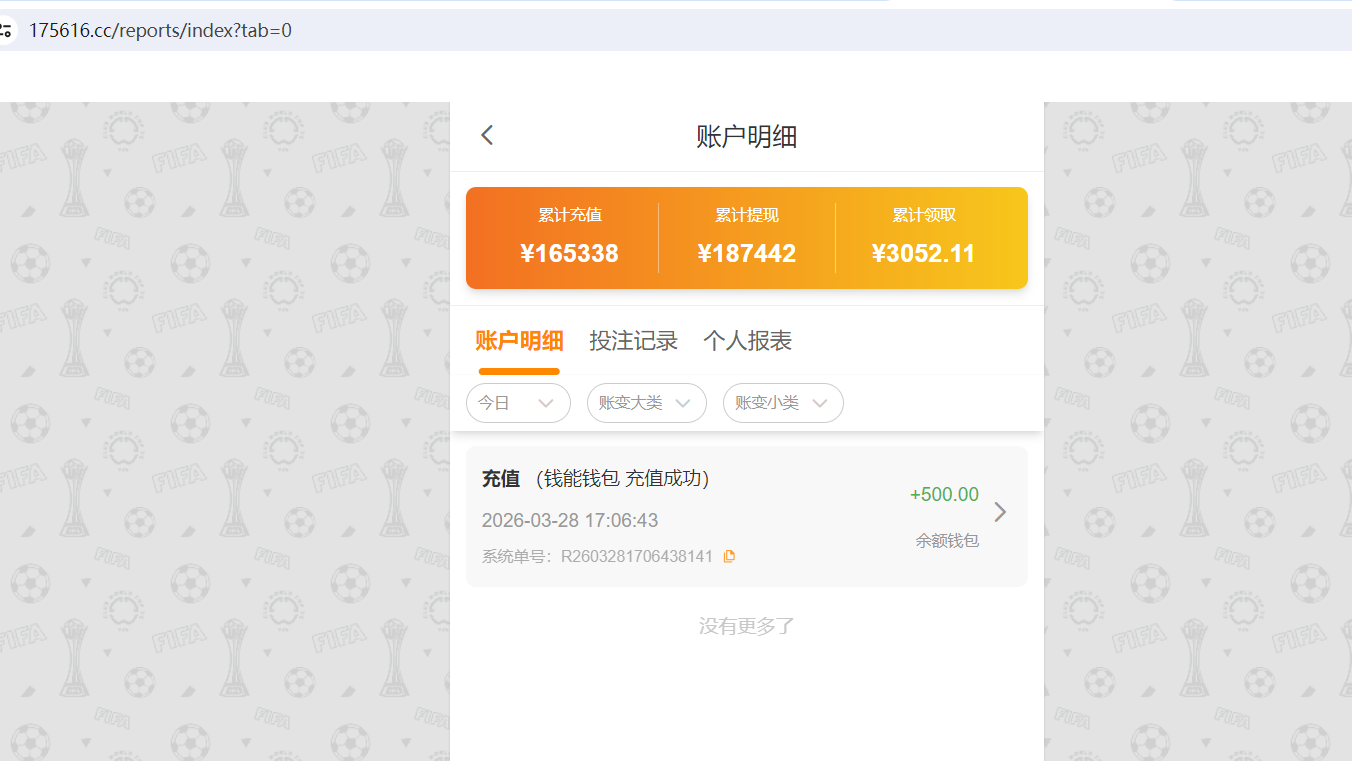
Task: Click the 累计充值 total amount ¥165338
Action: (570, 253)
